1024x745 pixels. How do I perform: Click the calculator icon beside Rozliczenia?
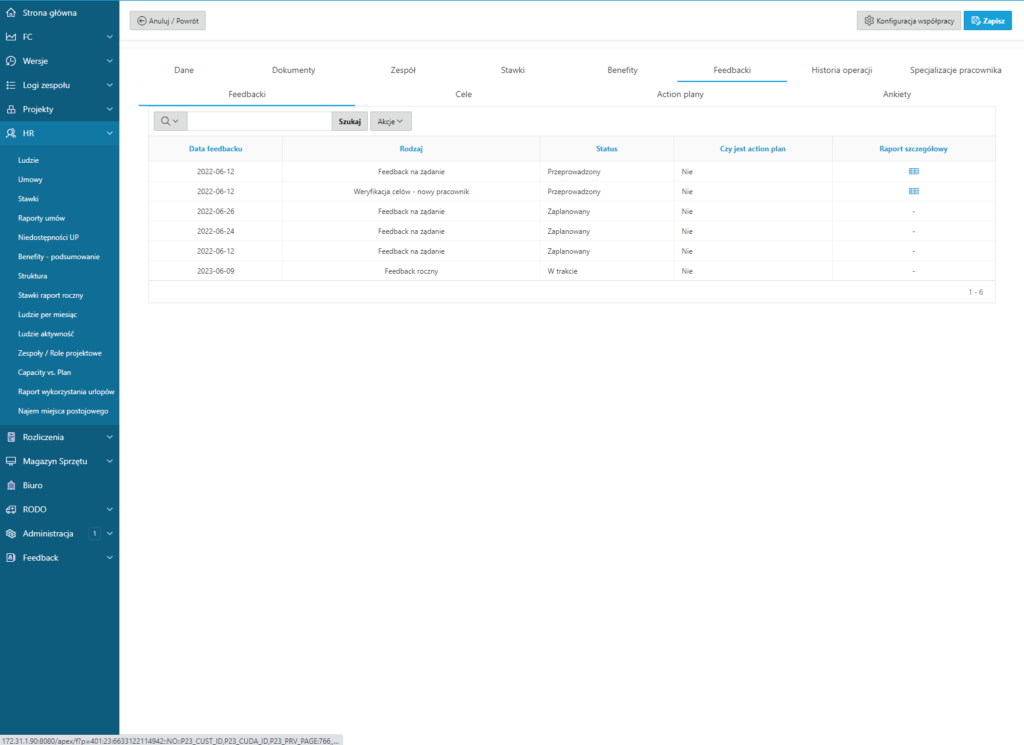tap(10, 437)
